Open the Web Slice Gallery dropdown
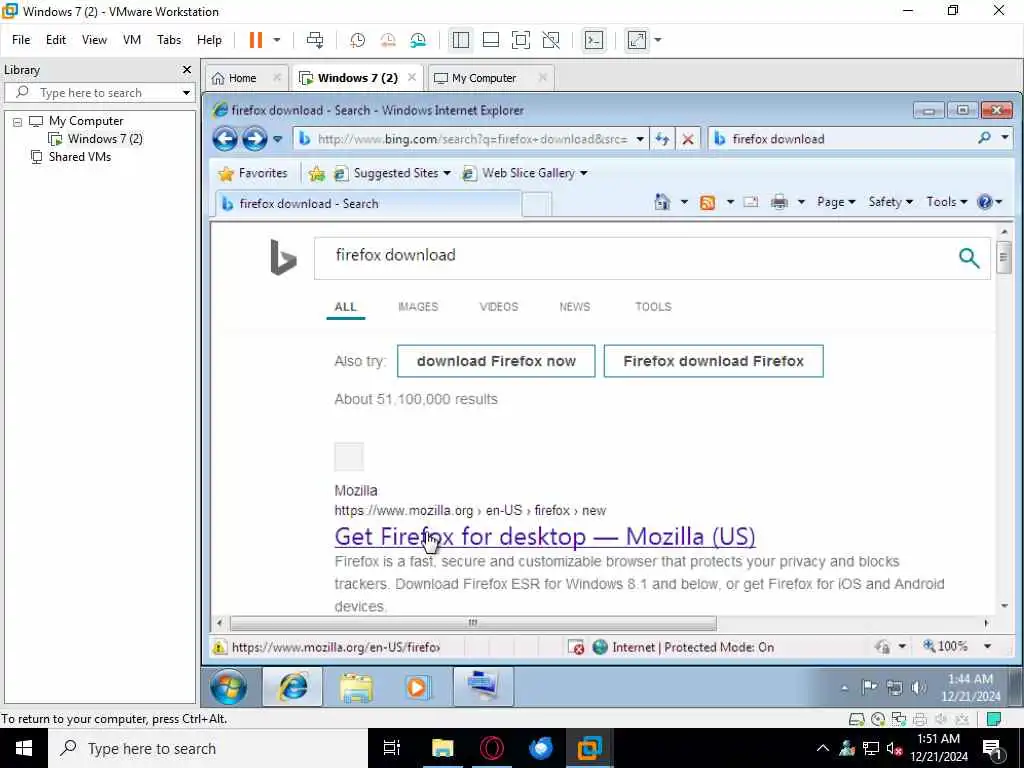 [x=584, y=173]
